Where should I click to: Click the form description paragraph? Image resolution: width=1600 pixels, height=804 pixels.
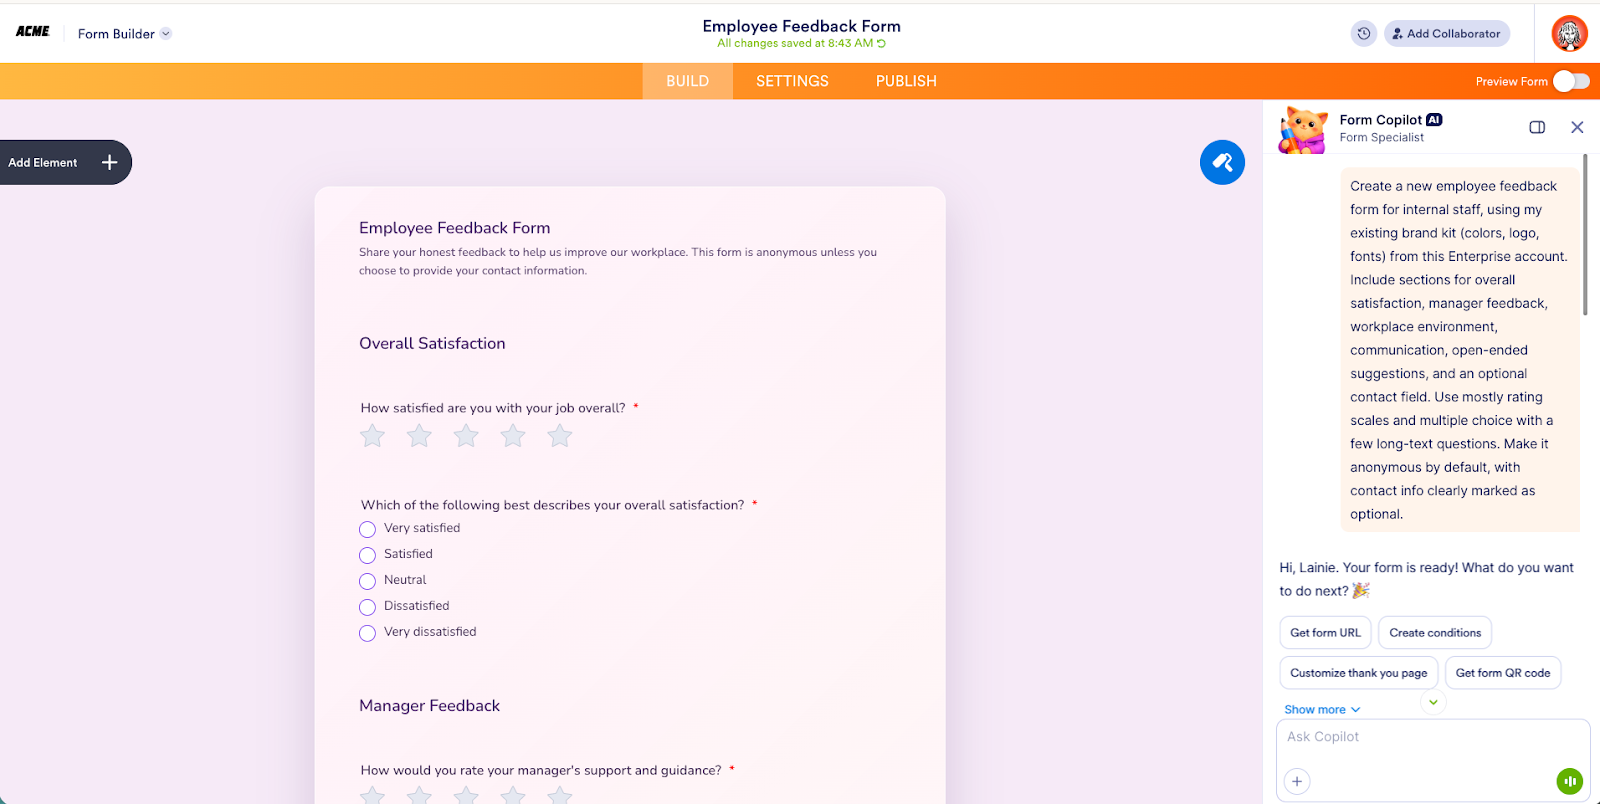coord(618,261)
